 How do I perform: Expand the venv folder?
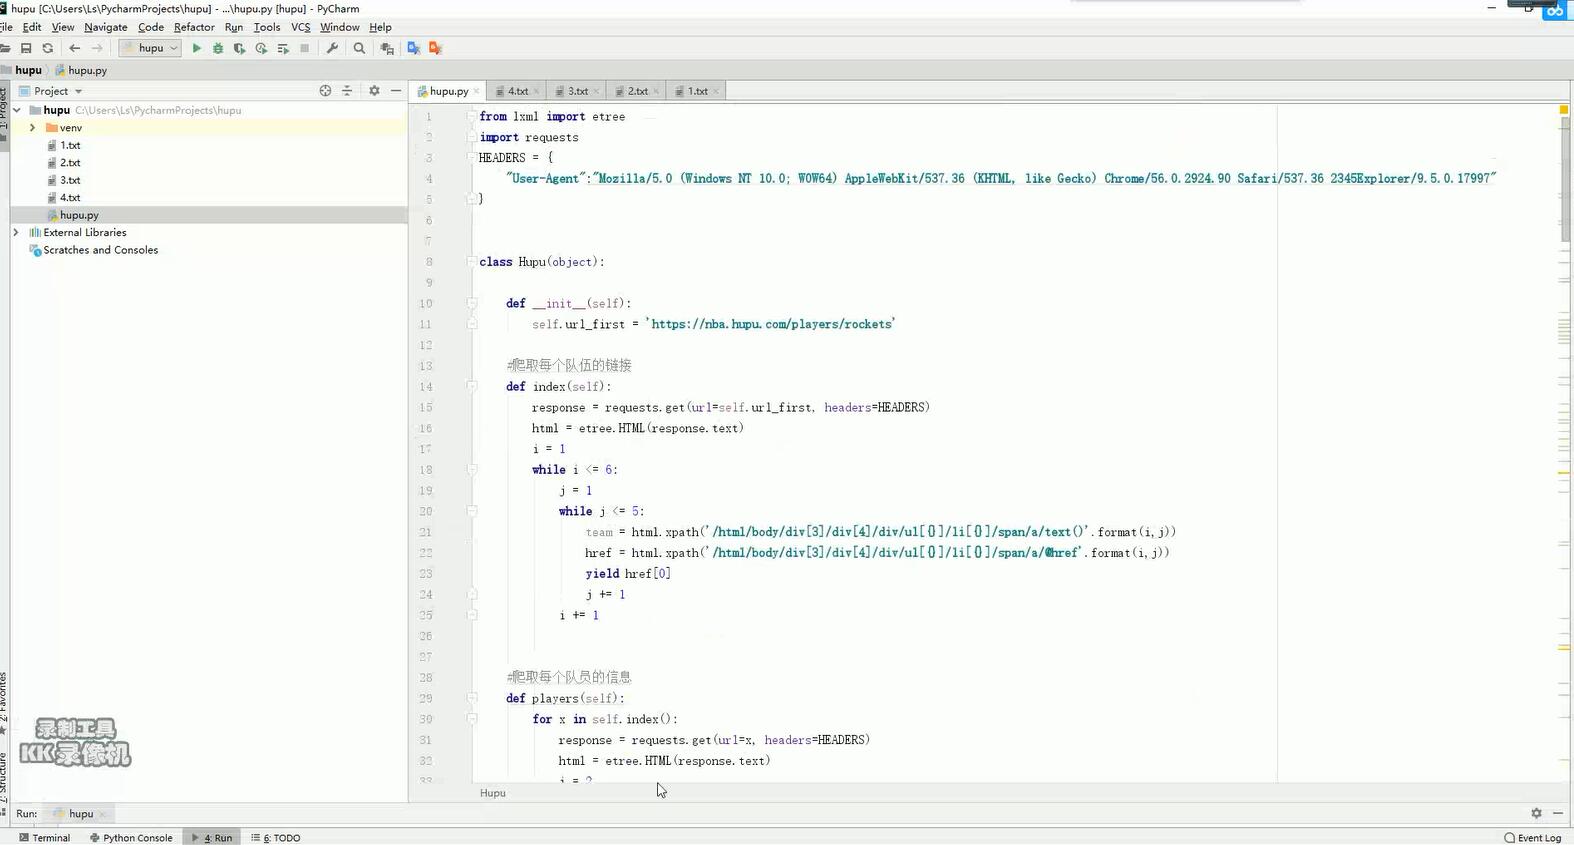32,128
